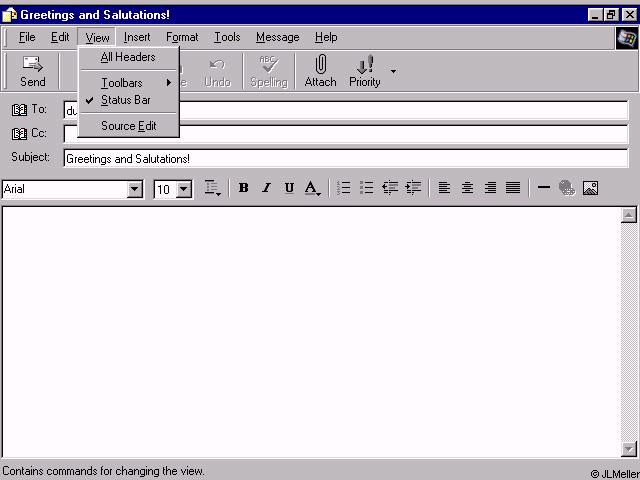Viewport: 640px width, 480px height.
Task: Click in the Cc: field
Action: point(346,134)
